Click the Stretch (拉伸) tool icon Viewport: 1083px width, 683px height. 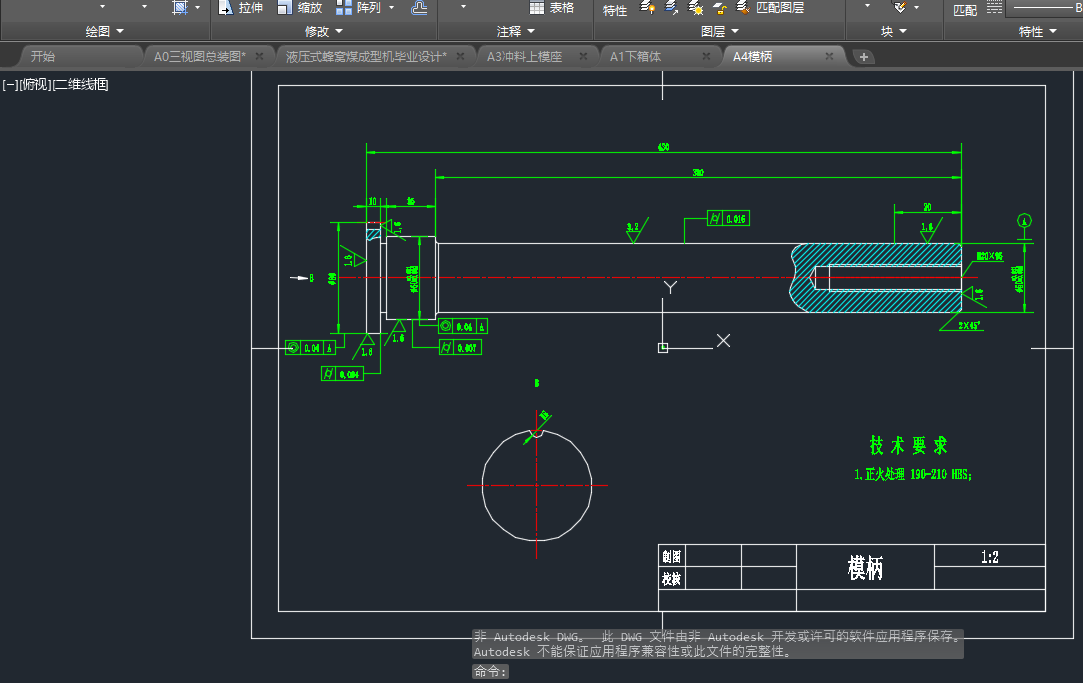click(226, 8)
